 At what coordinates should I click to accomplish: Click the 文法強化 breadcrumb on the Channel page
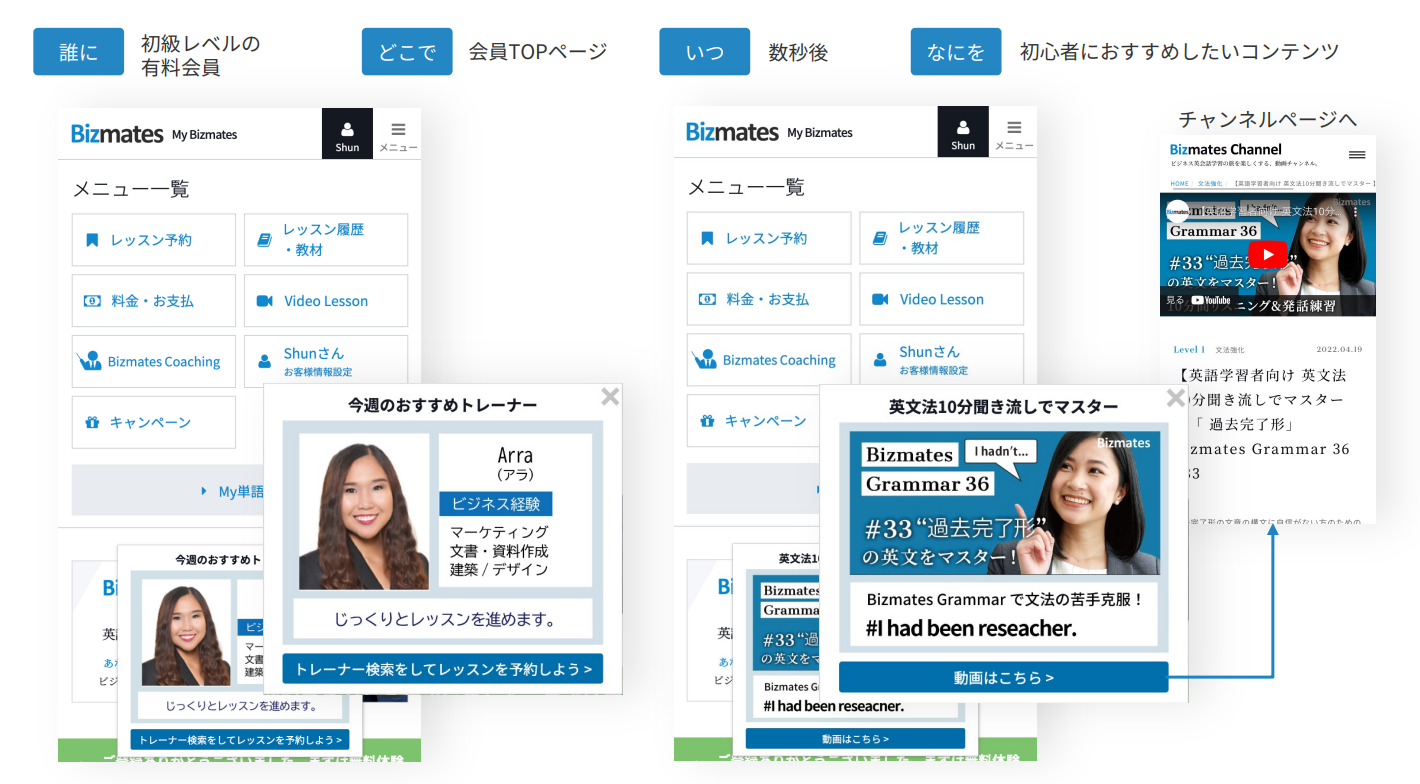pyautogui.click(x=1210, y=184)
